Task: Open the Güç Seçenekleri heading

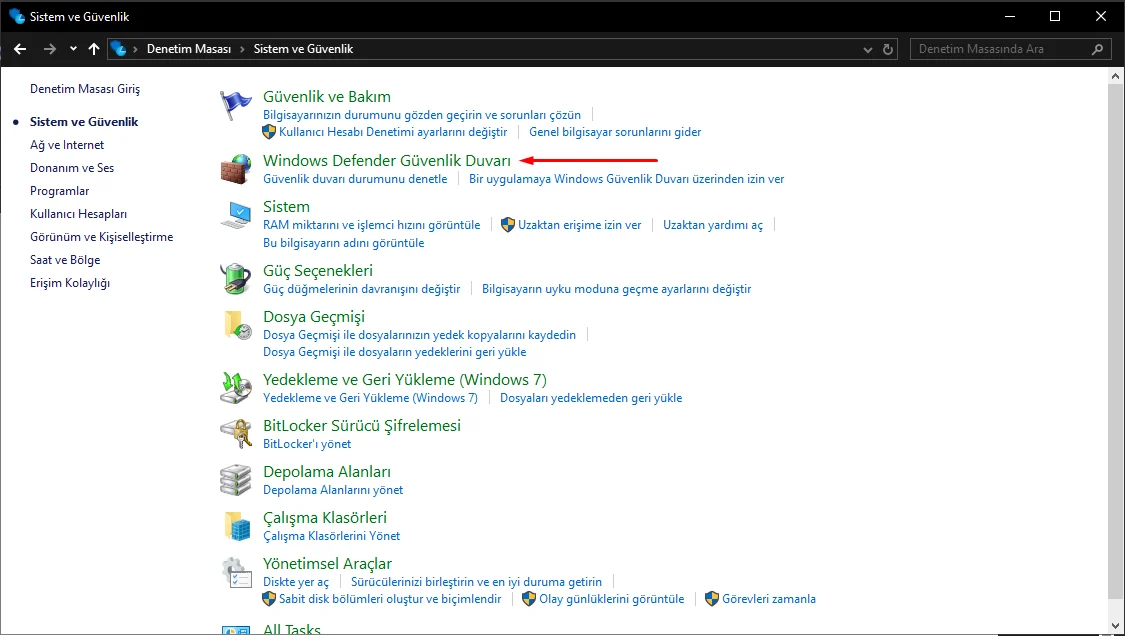Action: [x=318, y=271]
